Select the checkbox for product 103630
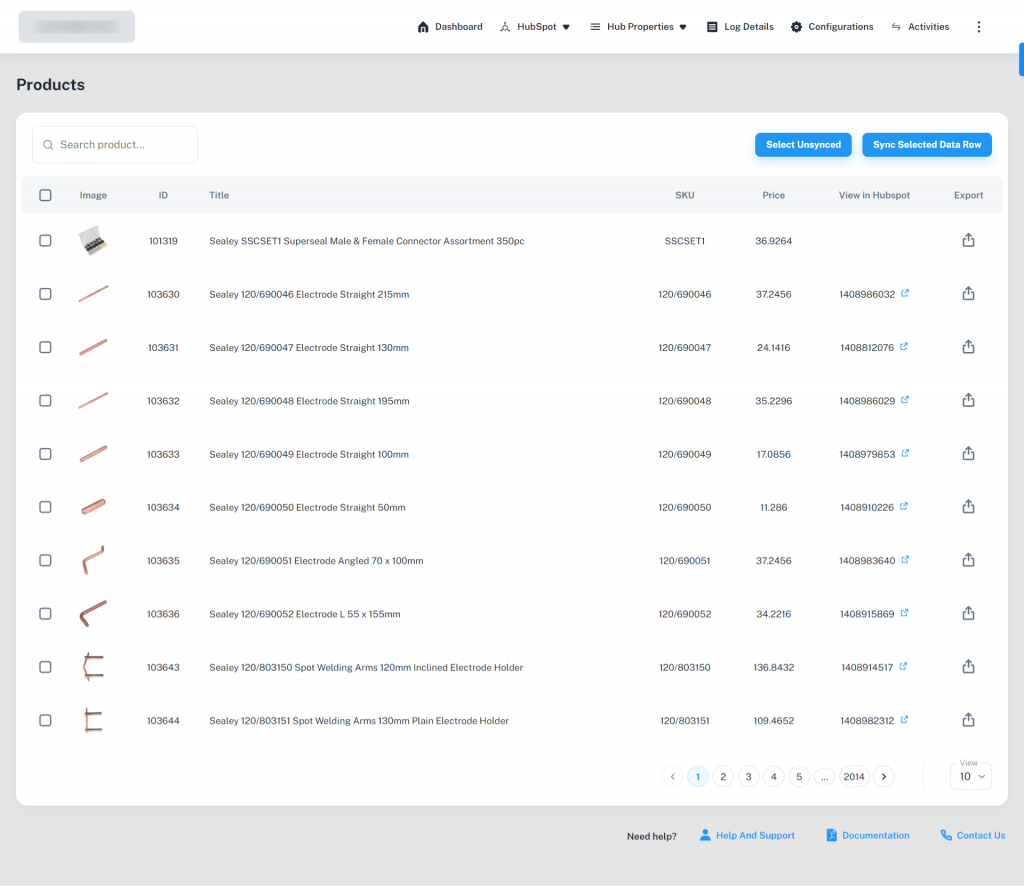 coord(45,294)
